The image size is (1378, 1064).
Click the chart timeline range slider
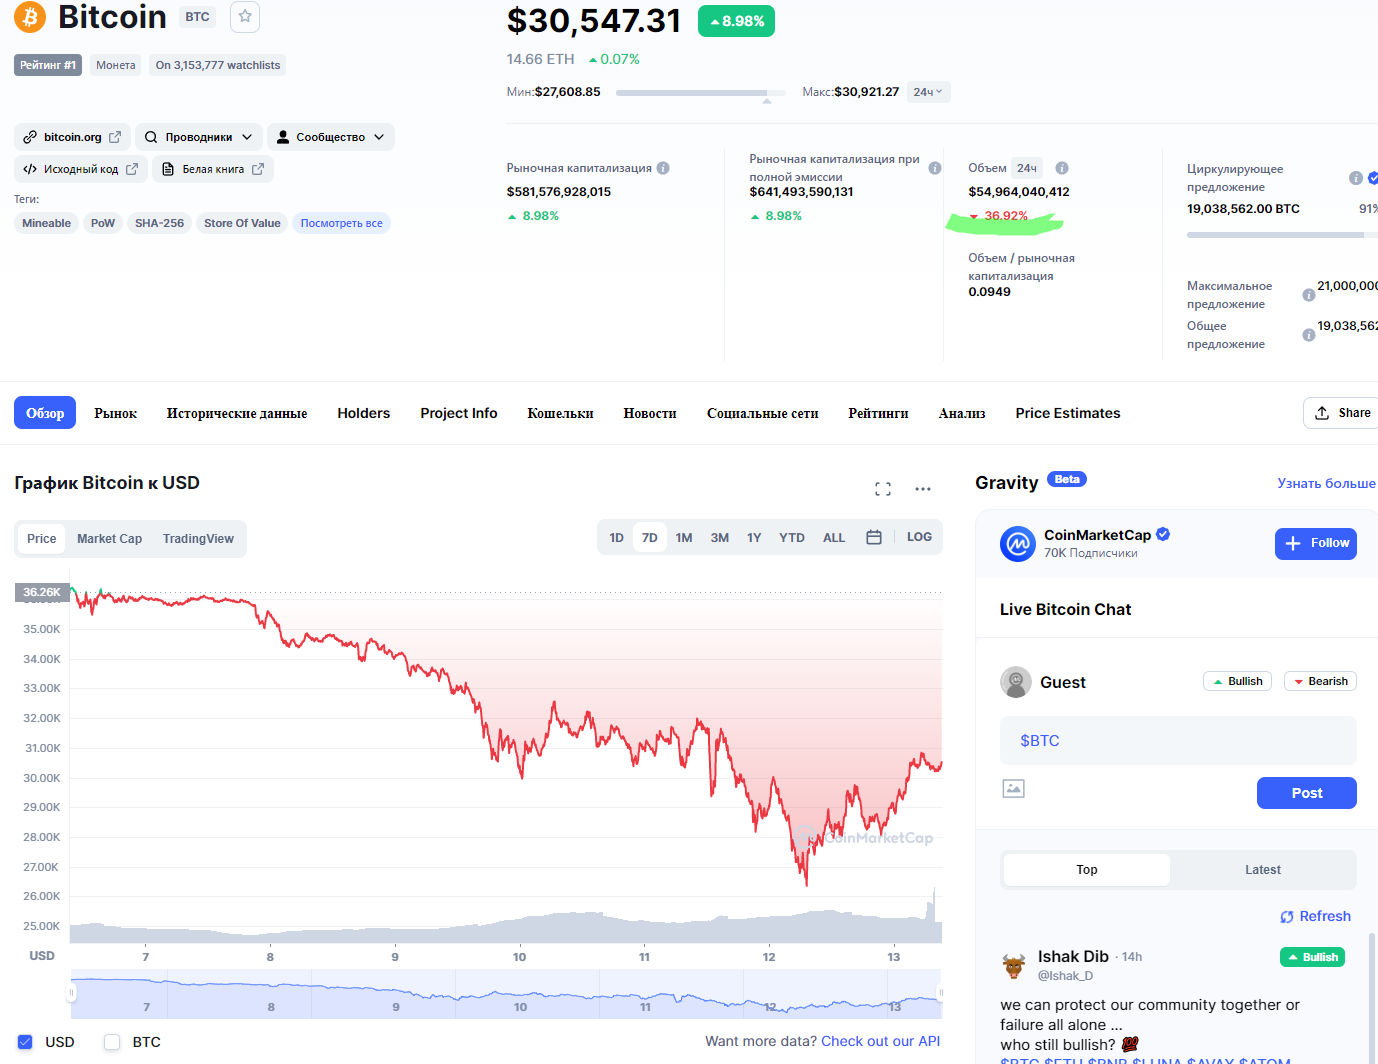click(x=505, y=993)
